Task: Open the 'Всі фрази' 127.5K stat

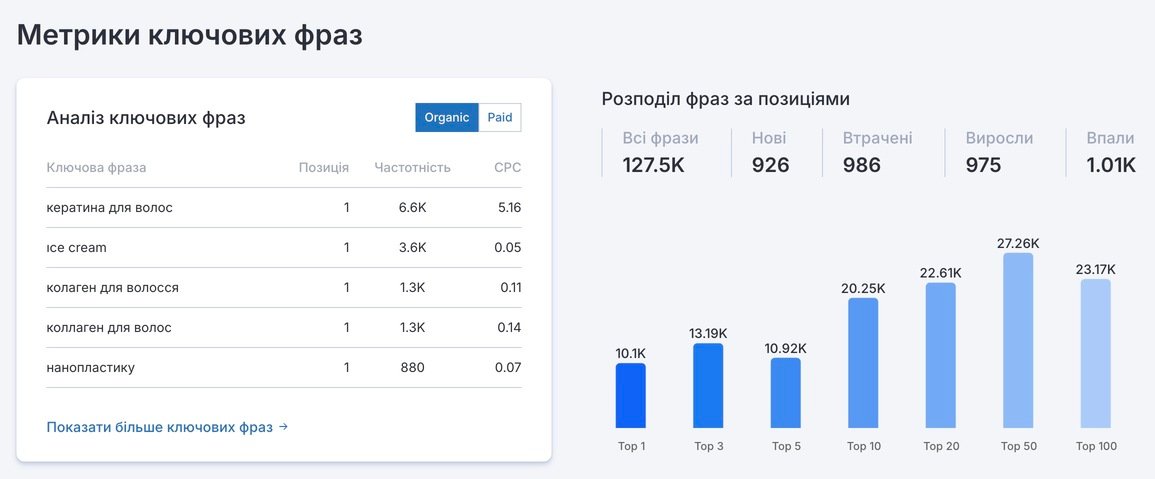Action: (x=661, y=153)
